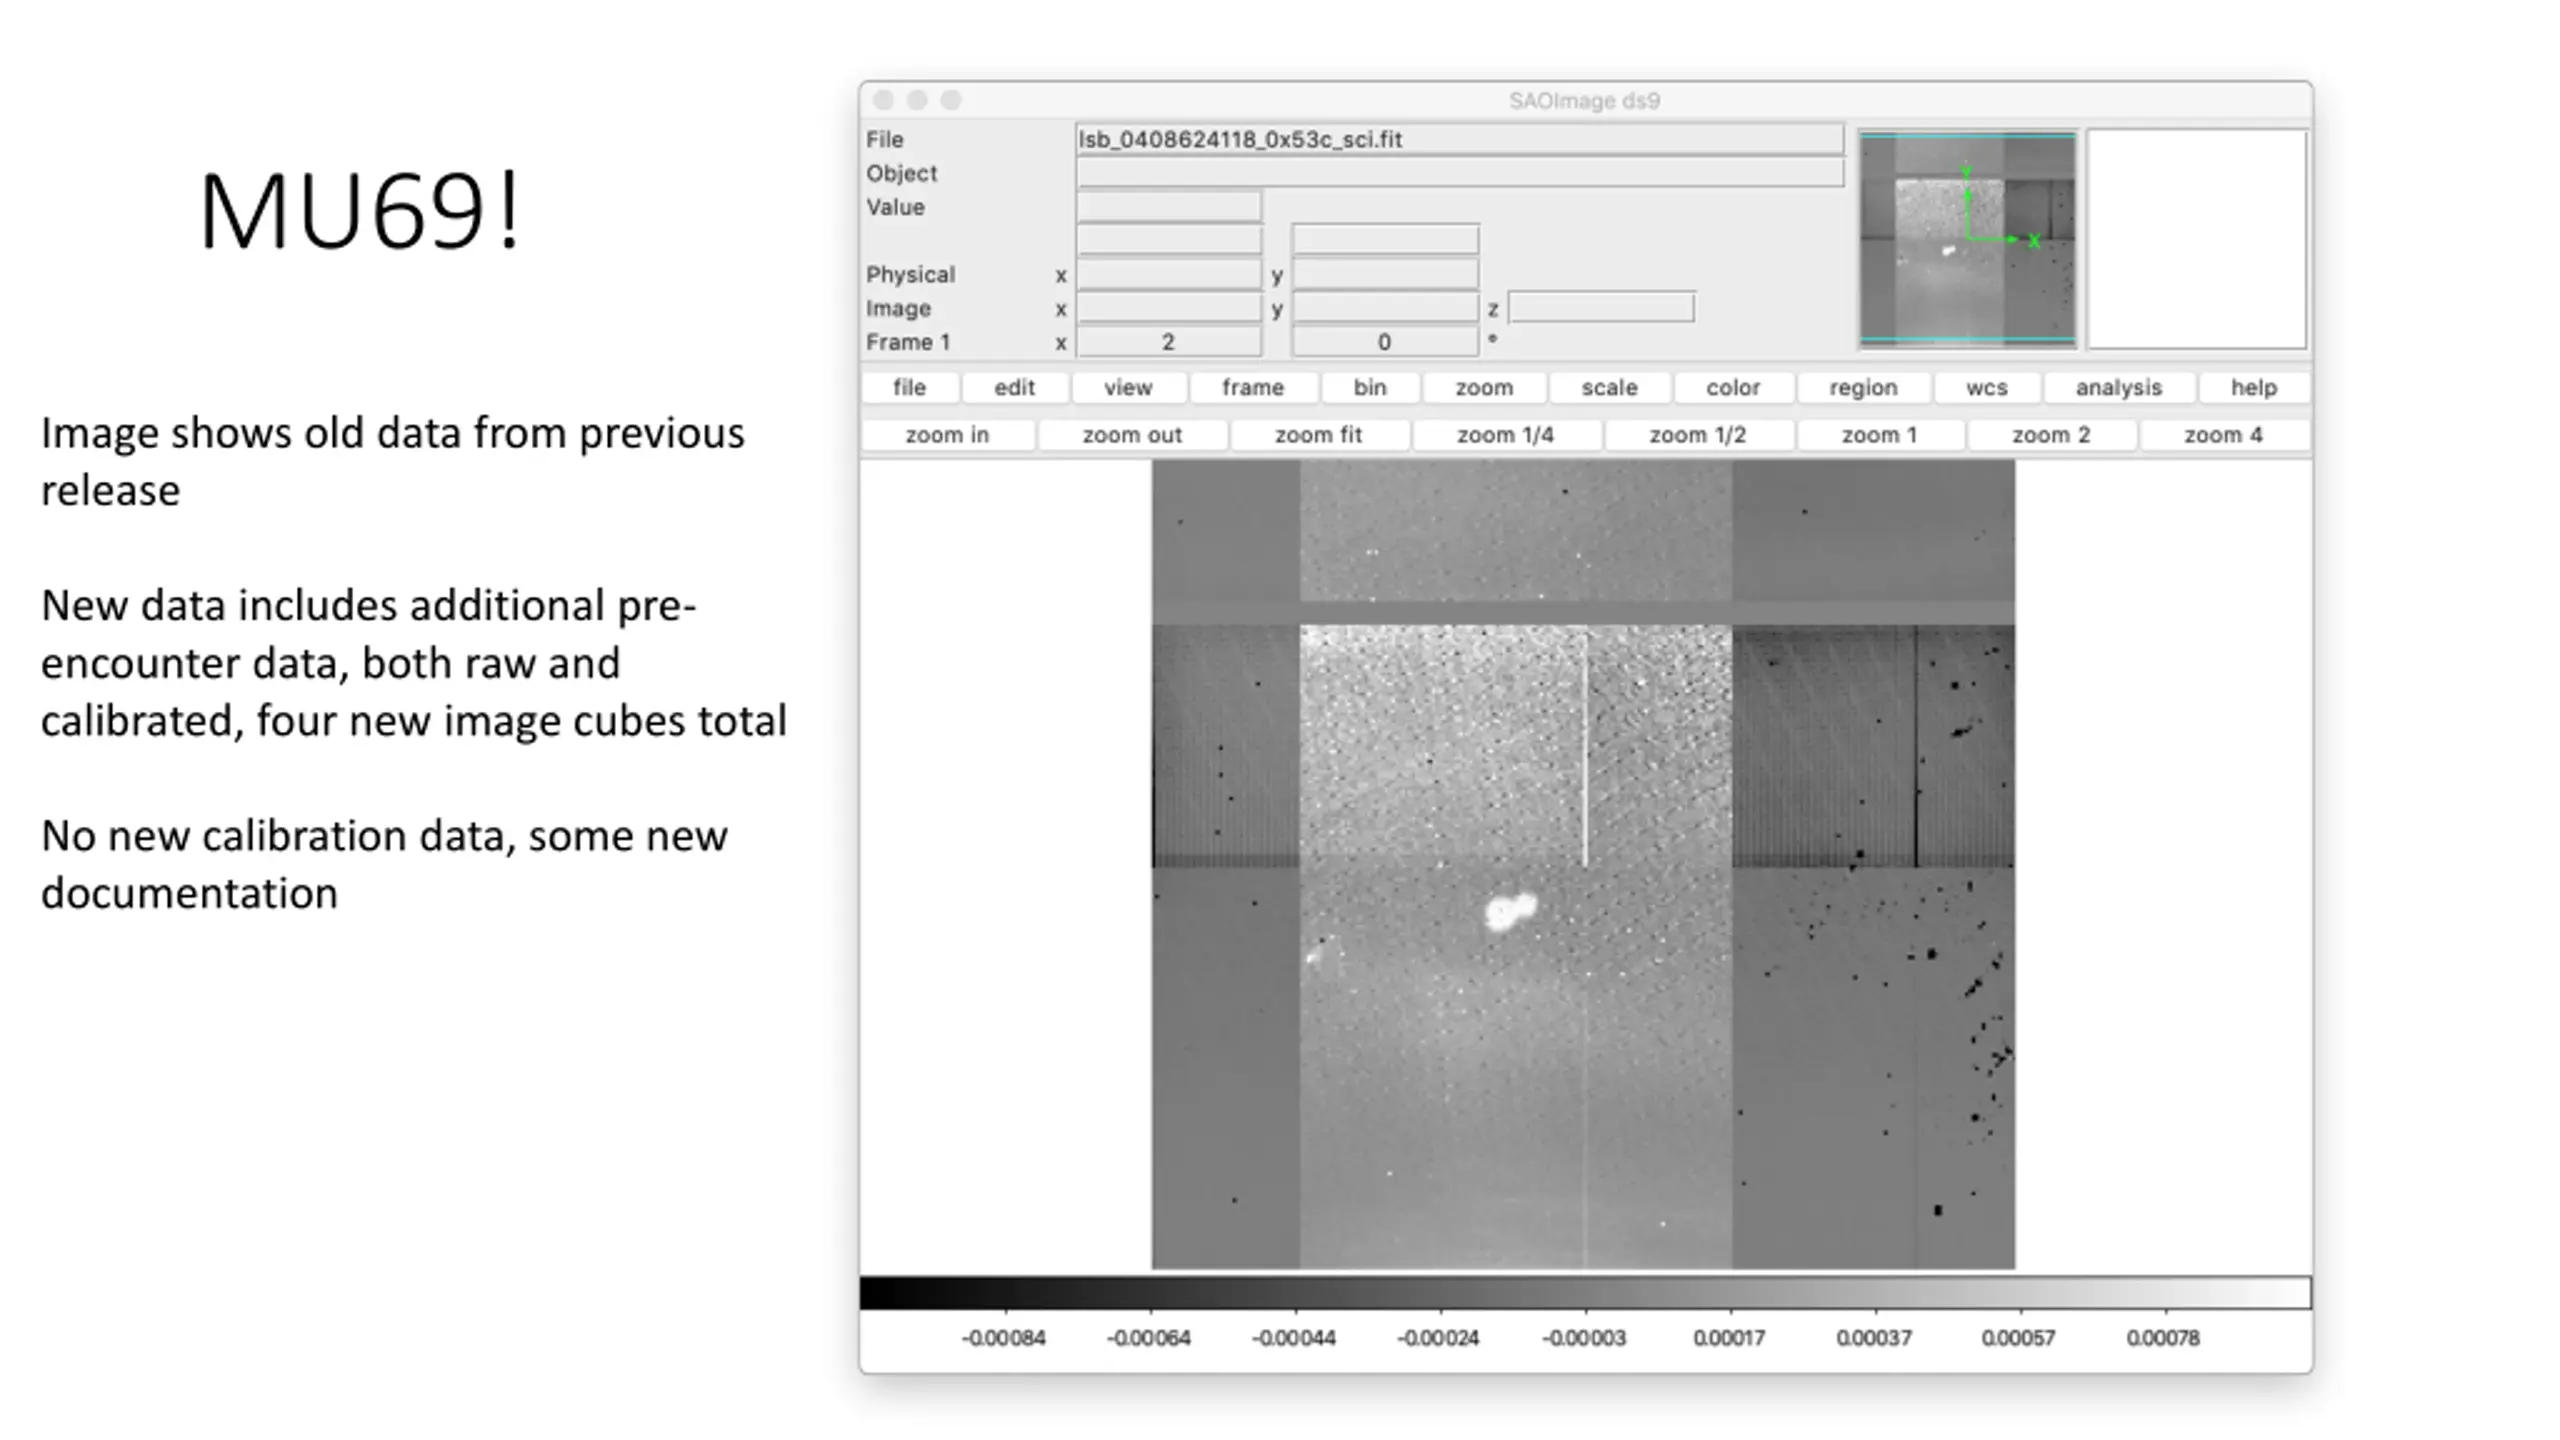
Task: Select the color button
Action: point(1733,387)
